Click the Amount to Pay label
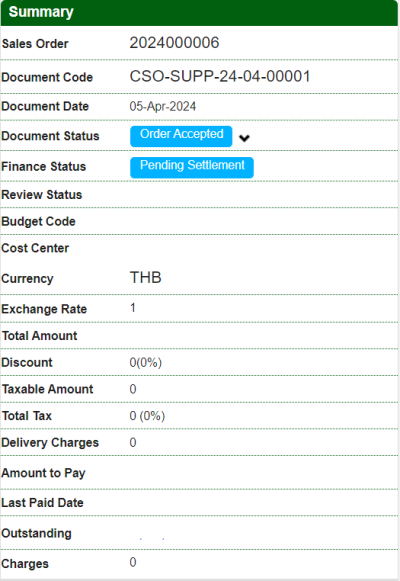The height and width of the screenshot is (581, 400). click(x=43, y=473)
